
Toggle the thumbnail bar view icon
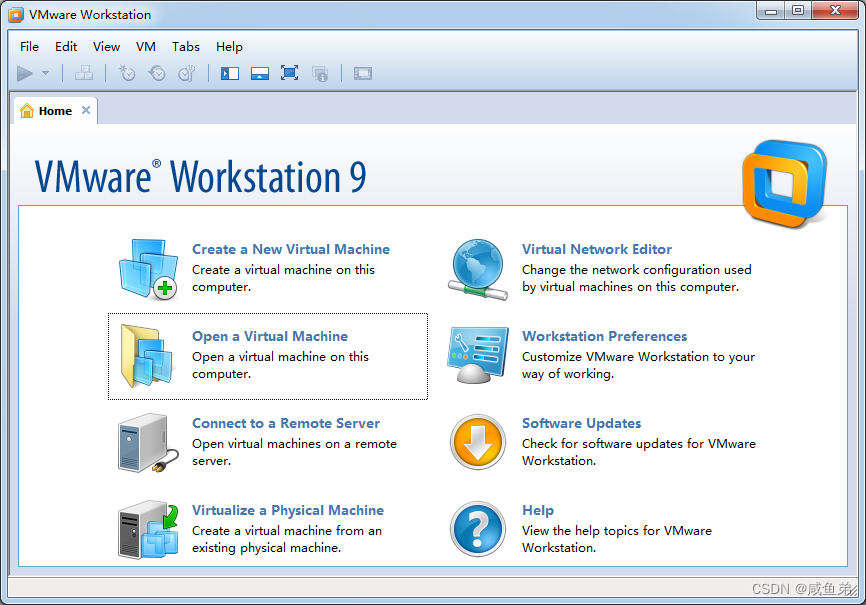point(260,73)
